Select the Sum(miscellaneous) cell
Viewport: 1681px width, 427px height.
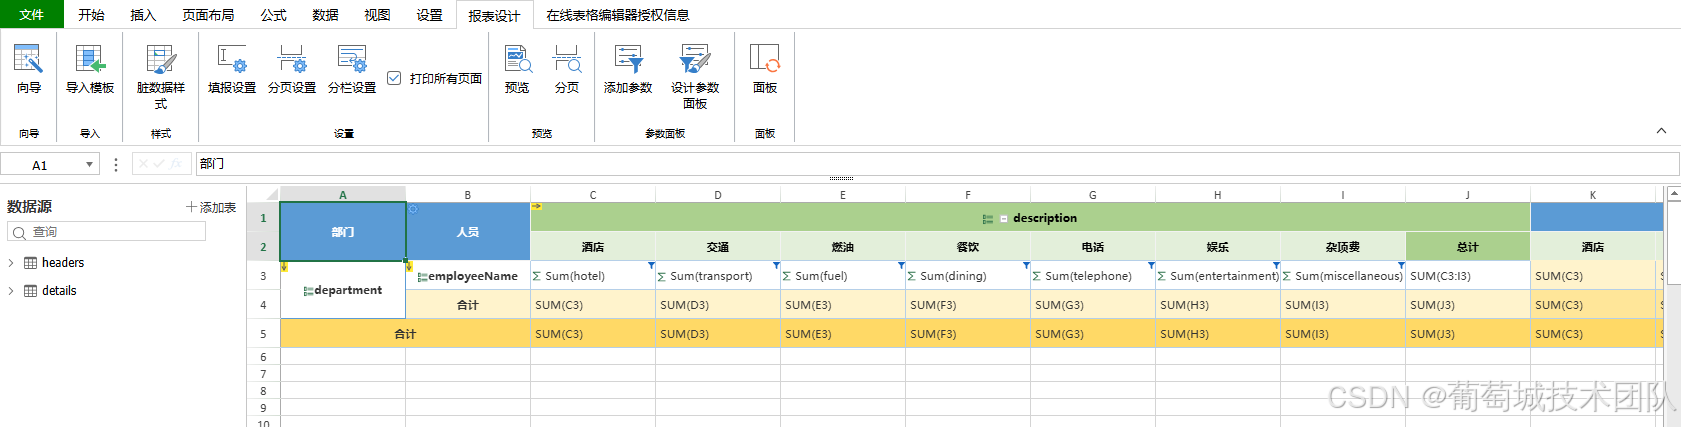[x=1343, y=276]
